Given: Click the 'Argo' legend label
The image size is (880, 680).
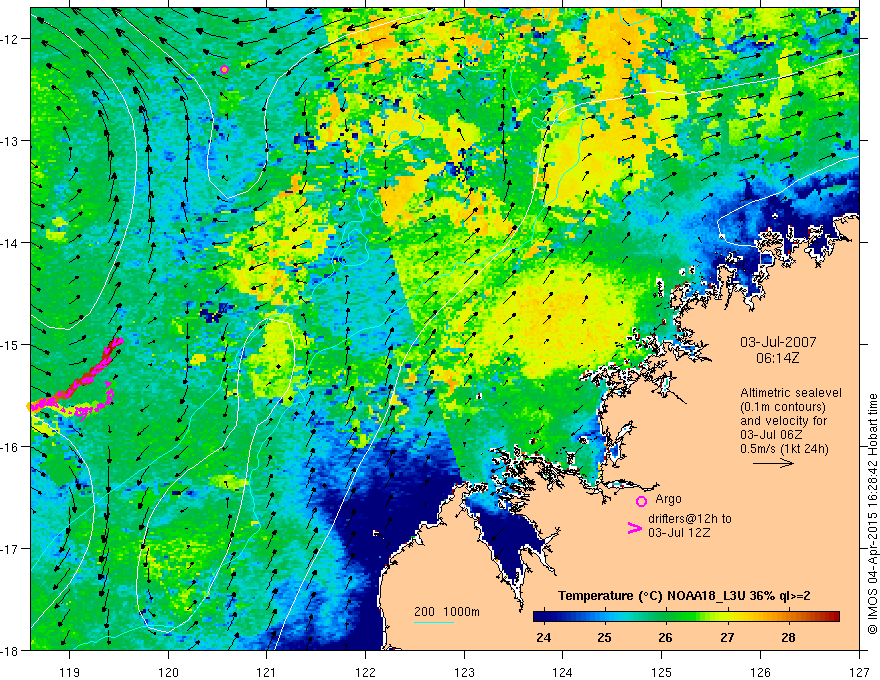Looking at the screenshot, I should (668, 499).
